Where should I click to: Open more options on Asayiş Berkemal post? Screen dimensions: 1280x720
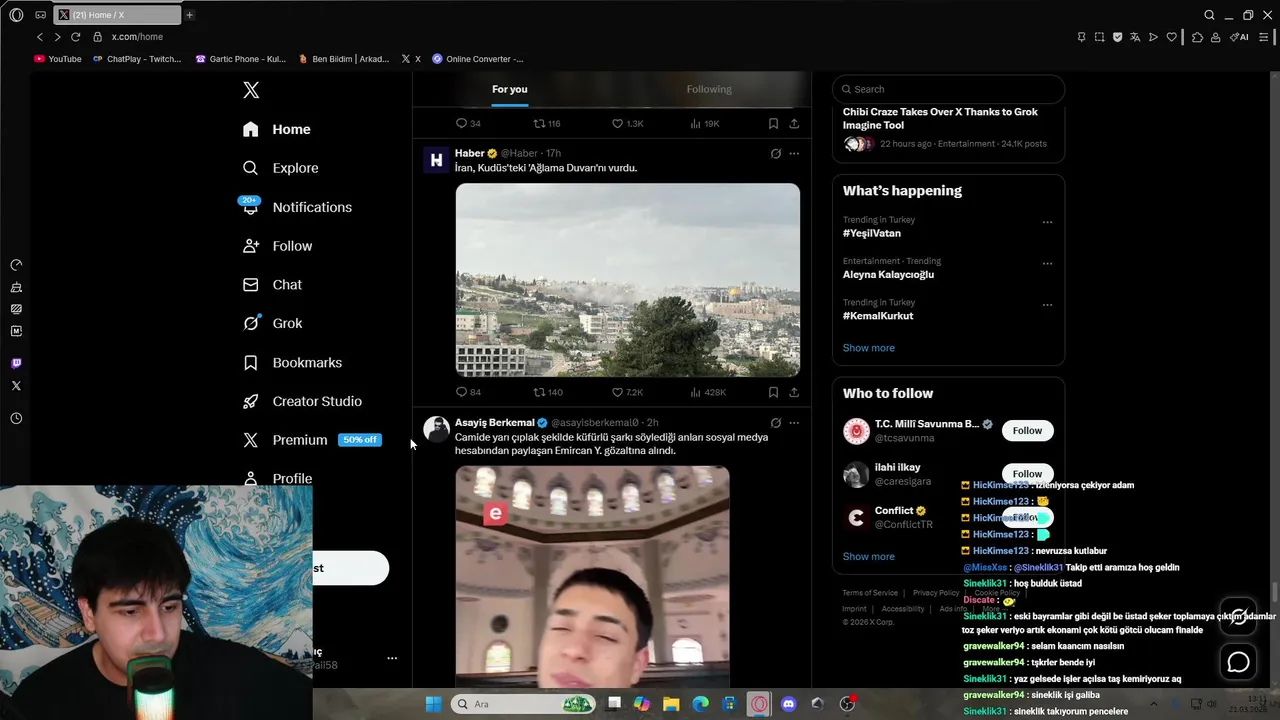click(x=794, y=423)
